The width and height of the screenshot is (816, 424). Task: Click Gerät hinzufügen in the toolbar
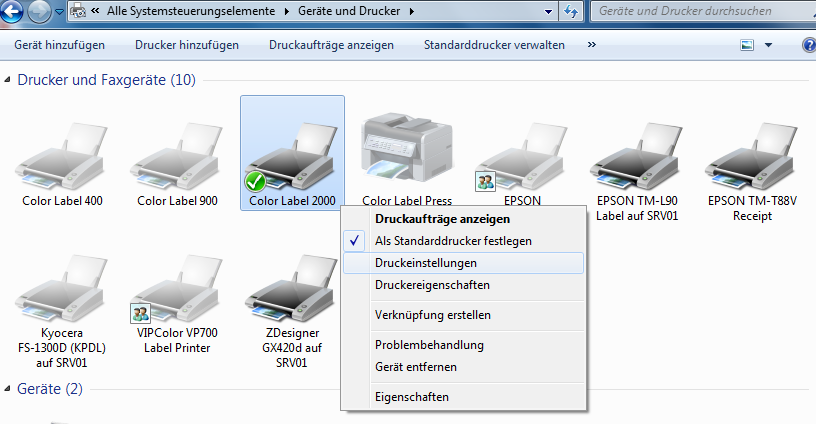(x=59, y=45)
